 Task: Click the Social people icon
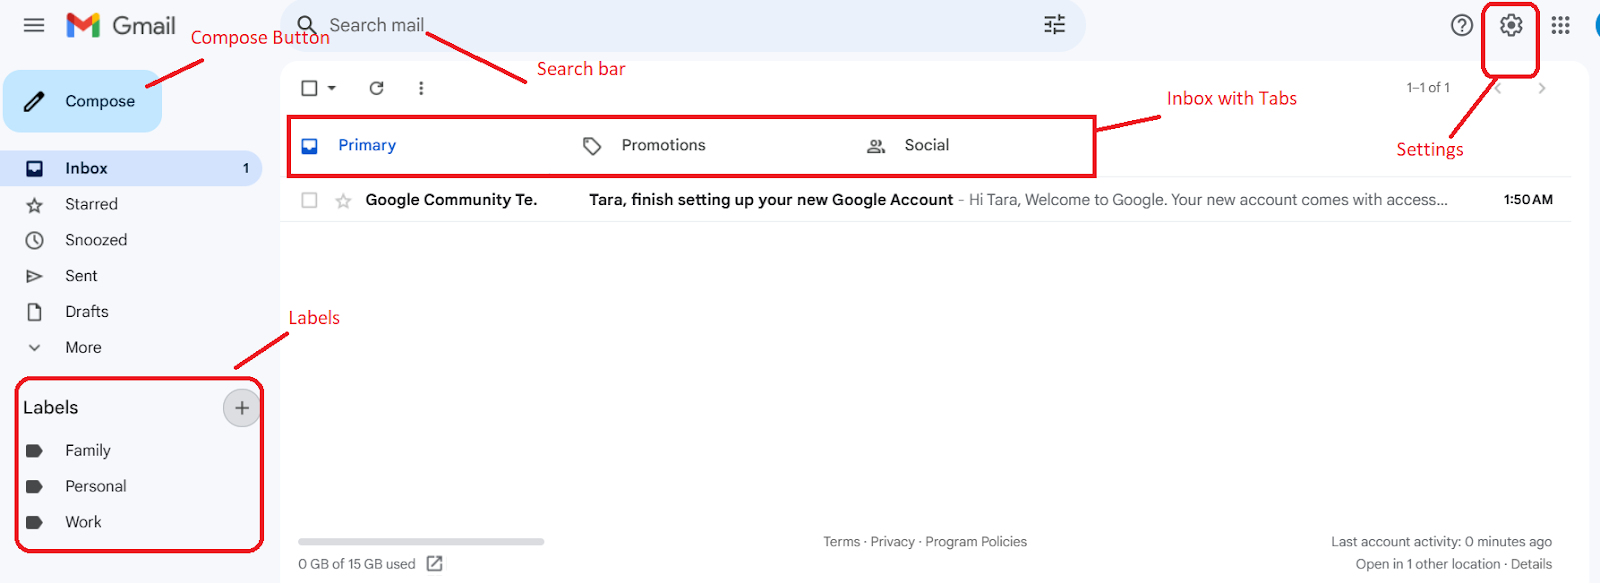click(x=876, y=146)
